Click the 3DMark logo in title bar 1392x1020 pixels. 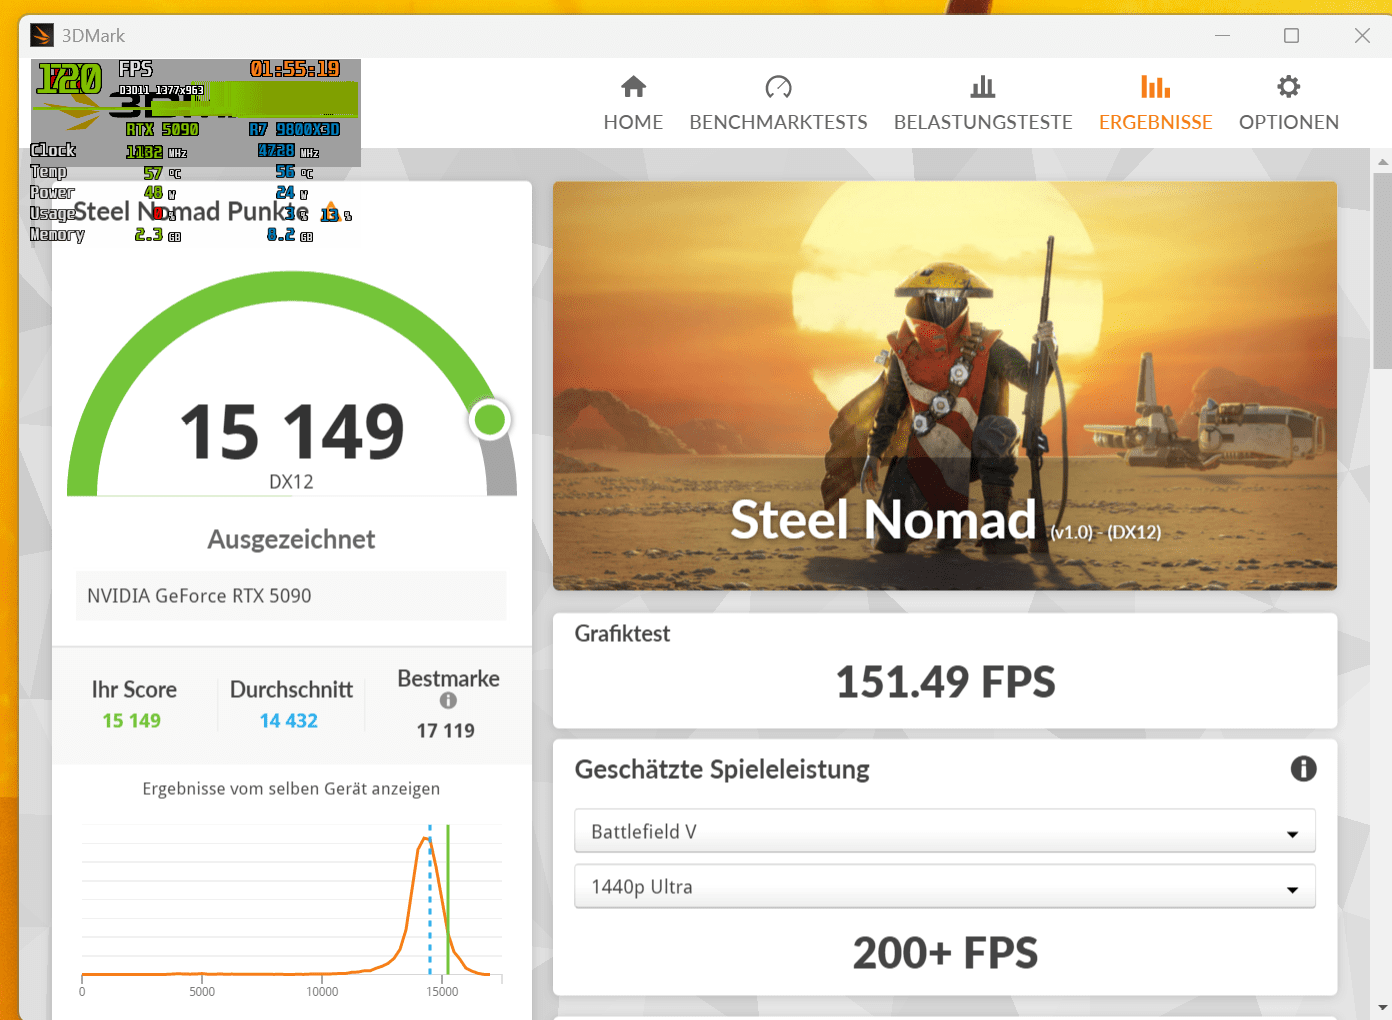click(x=42, y=36)
